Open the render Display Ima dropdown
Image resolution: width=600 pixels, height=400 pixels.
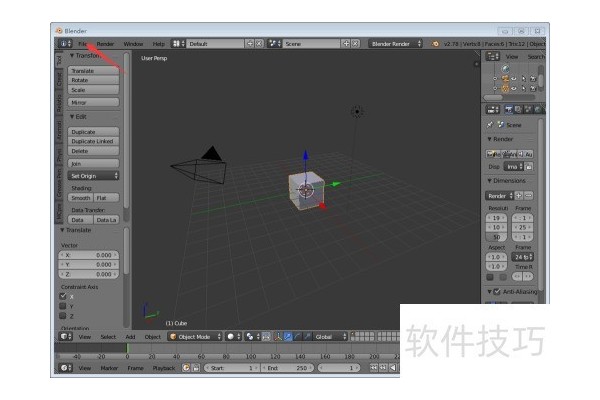(514, 167)
